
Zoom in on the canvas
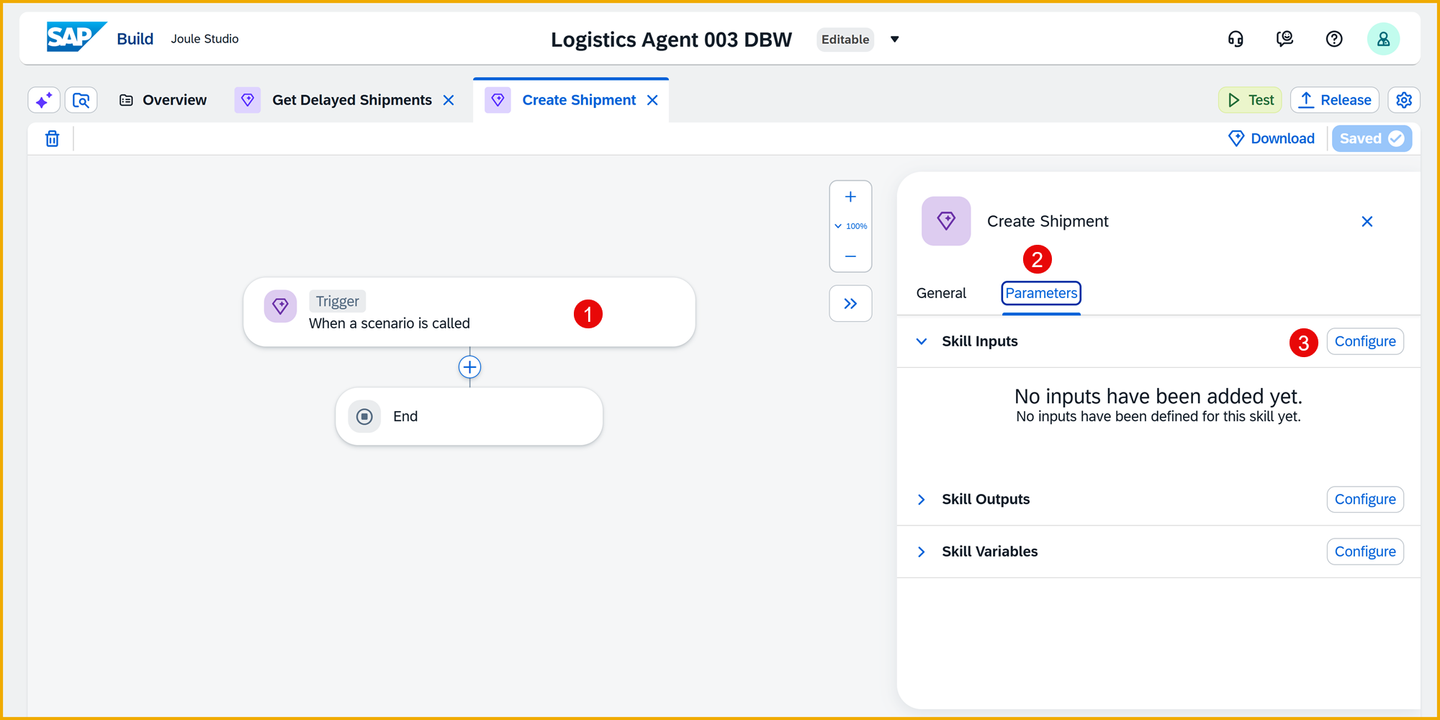click(x=850, y=197)
